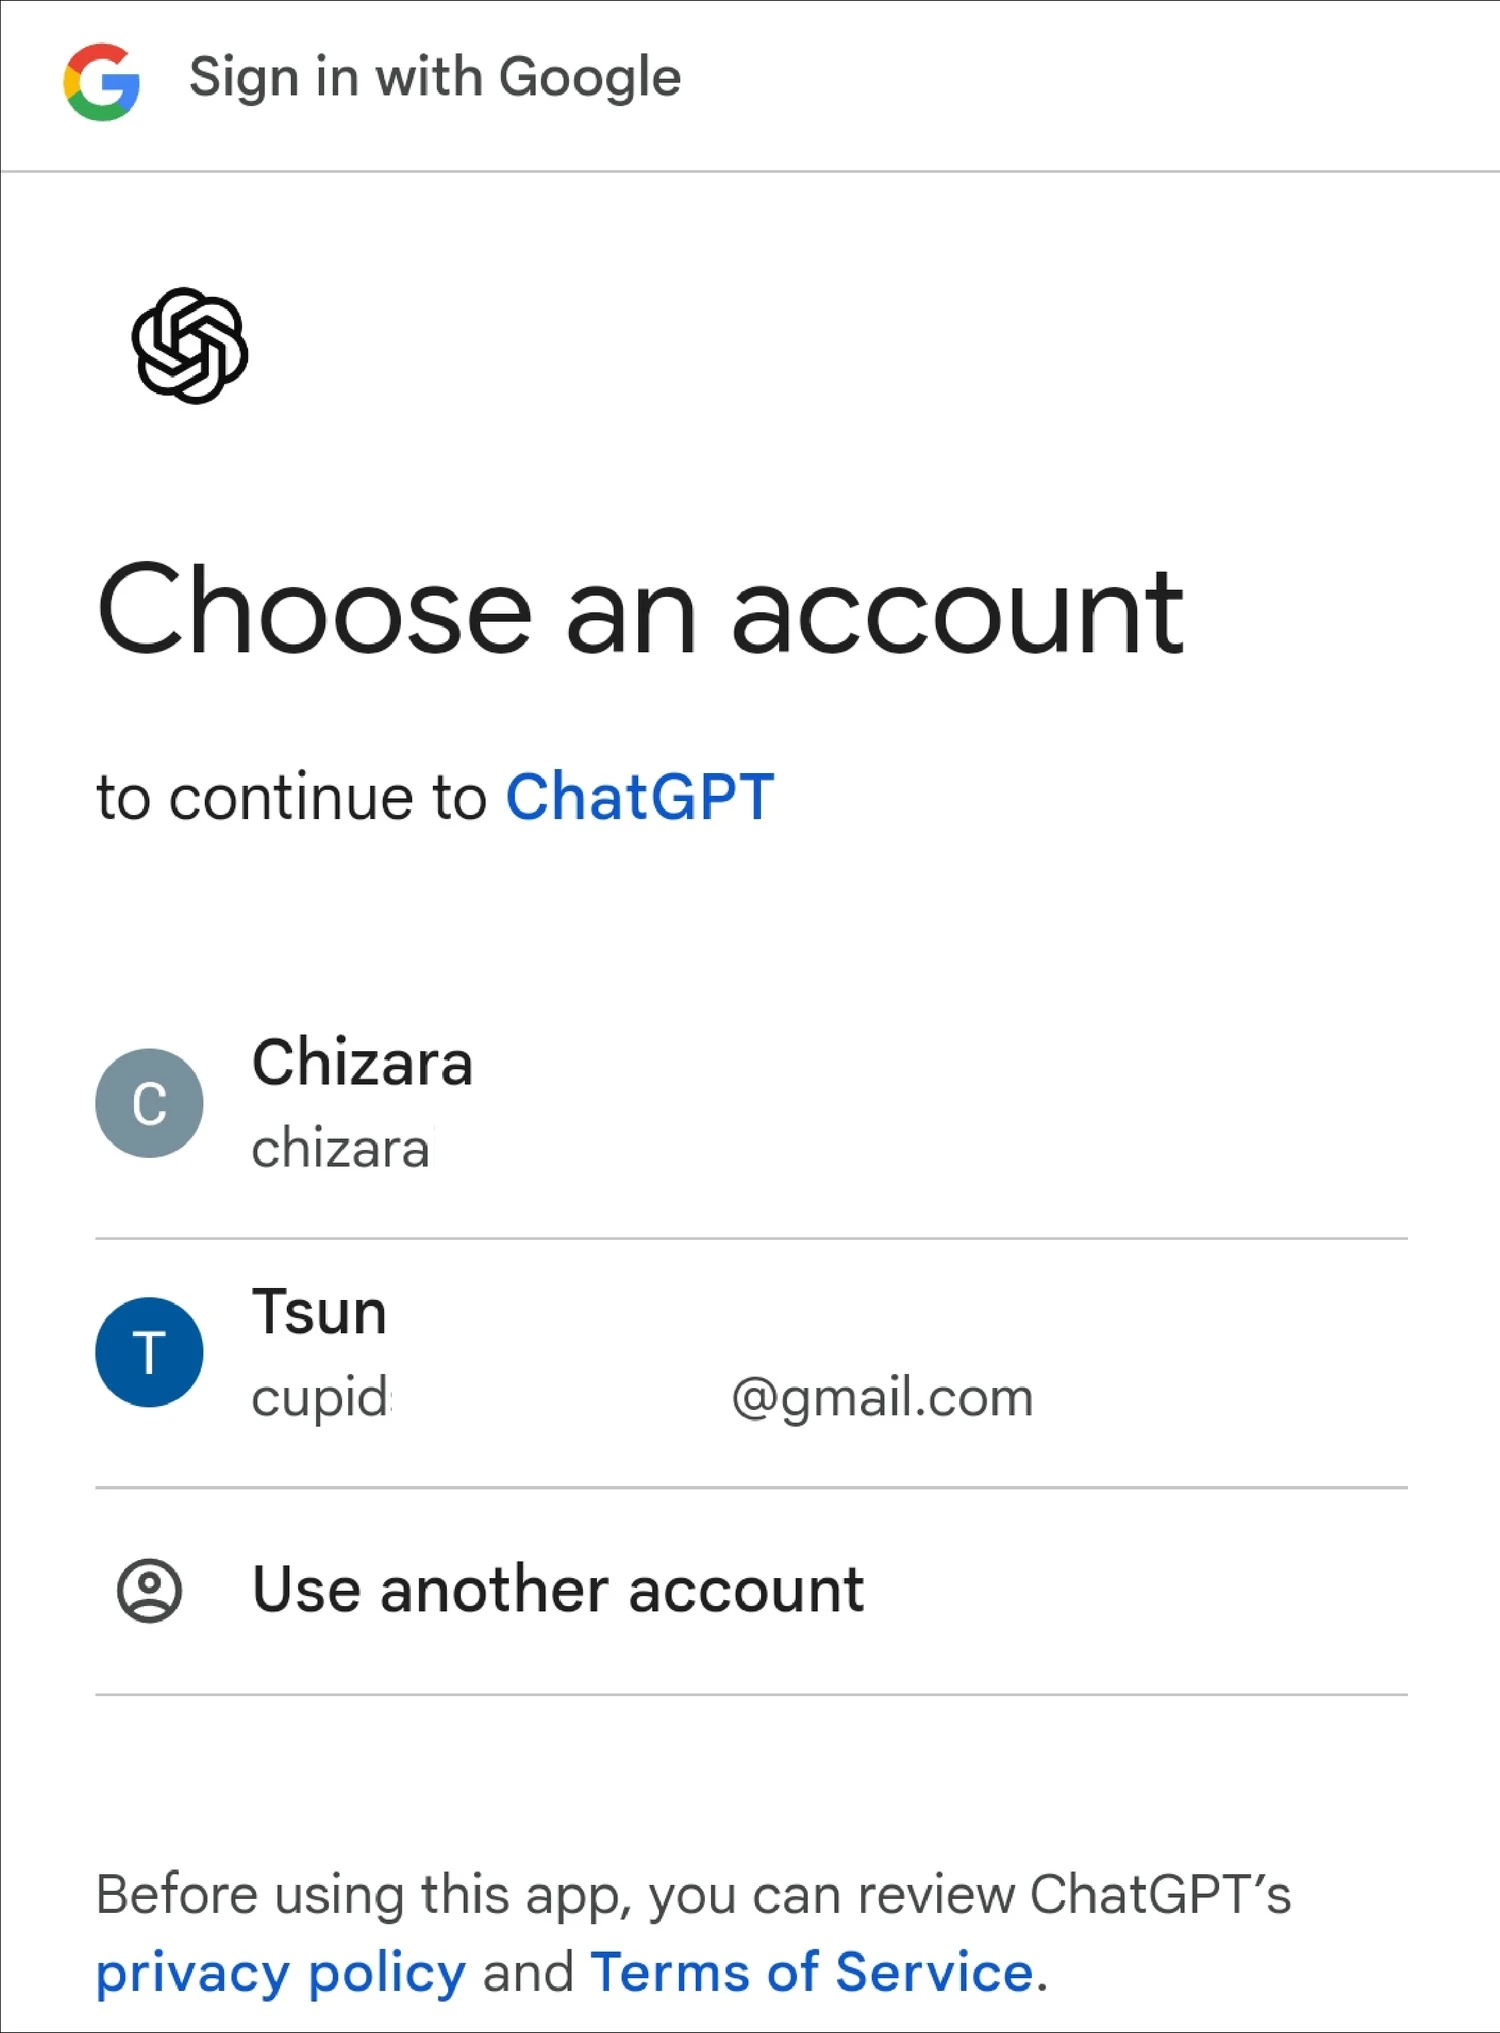Viewport: 1500px width, 2033px height.
Task: Click the '@gmail.com' text in Tsun's row
Action: tap(882, 1399)
